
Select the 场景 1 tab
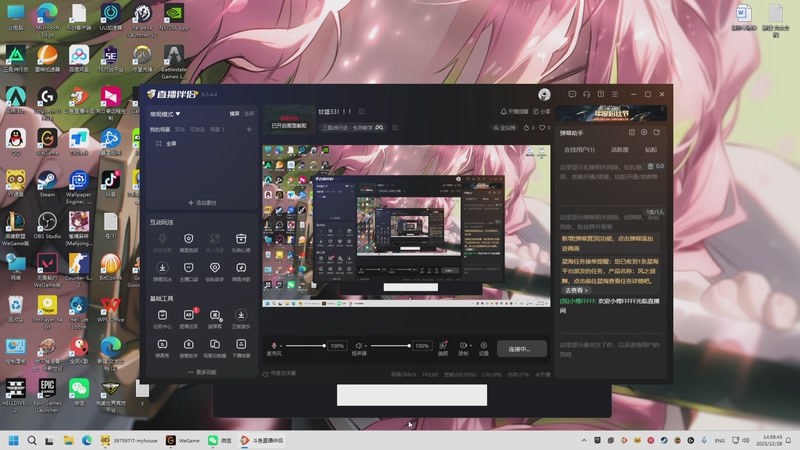click(217, 130)
